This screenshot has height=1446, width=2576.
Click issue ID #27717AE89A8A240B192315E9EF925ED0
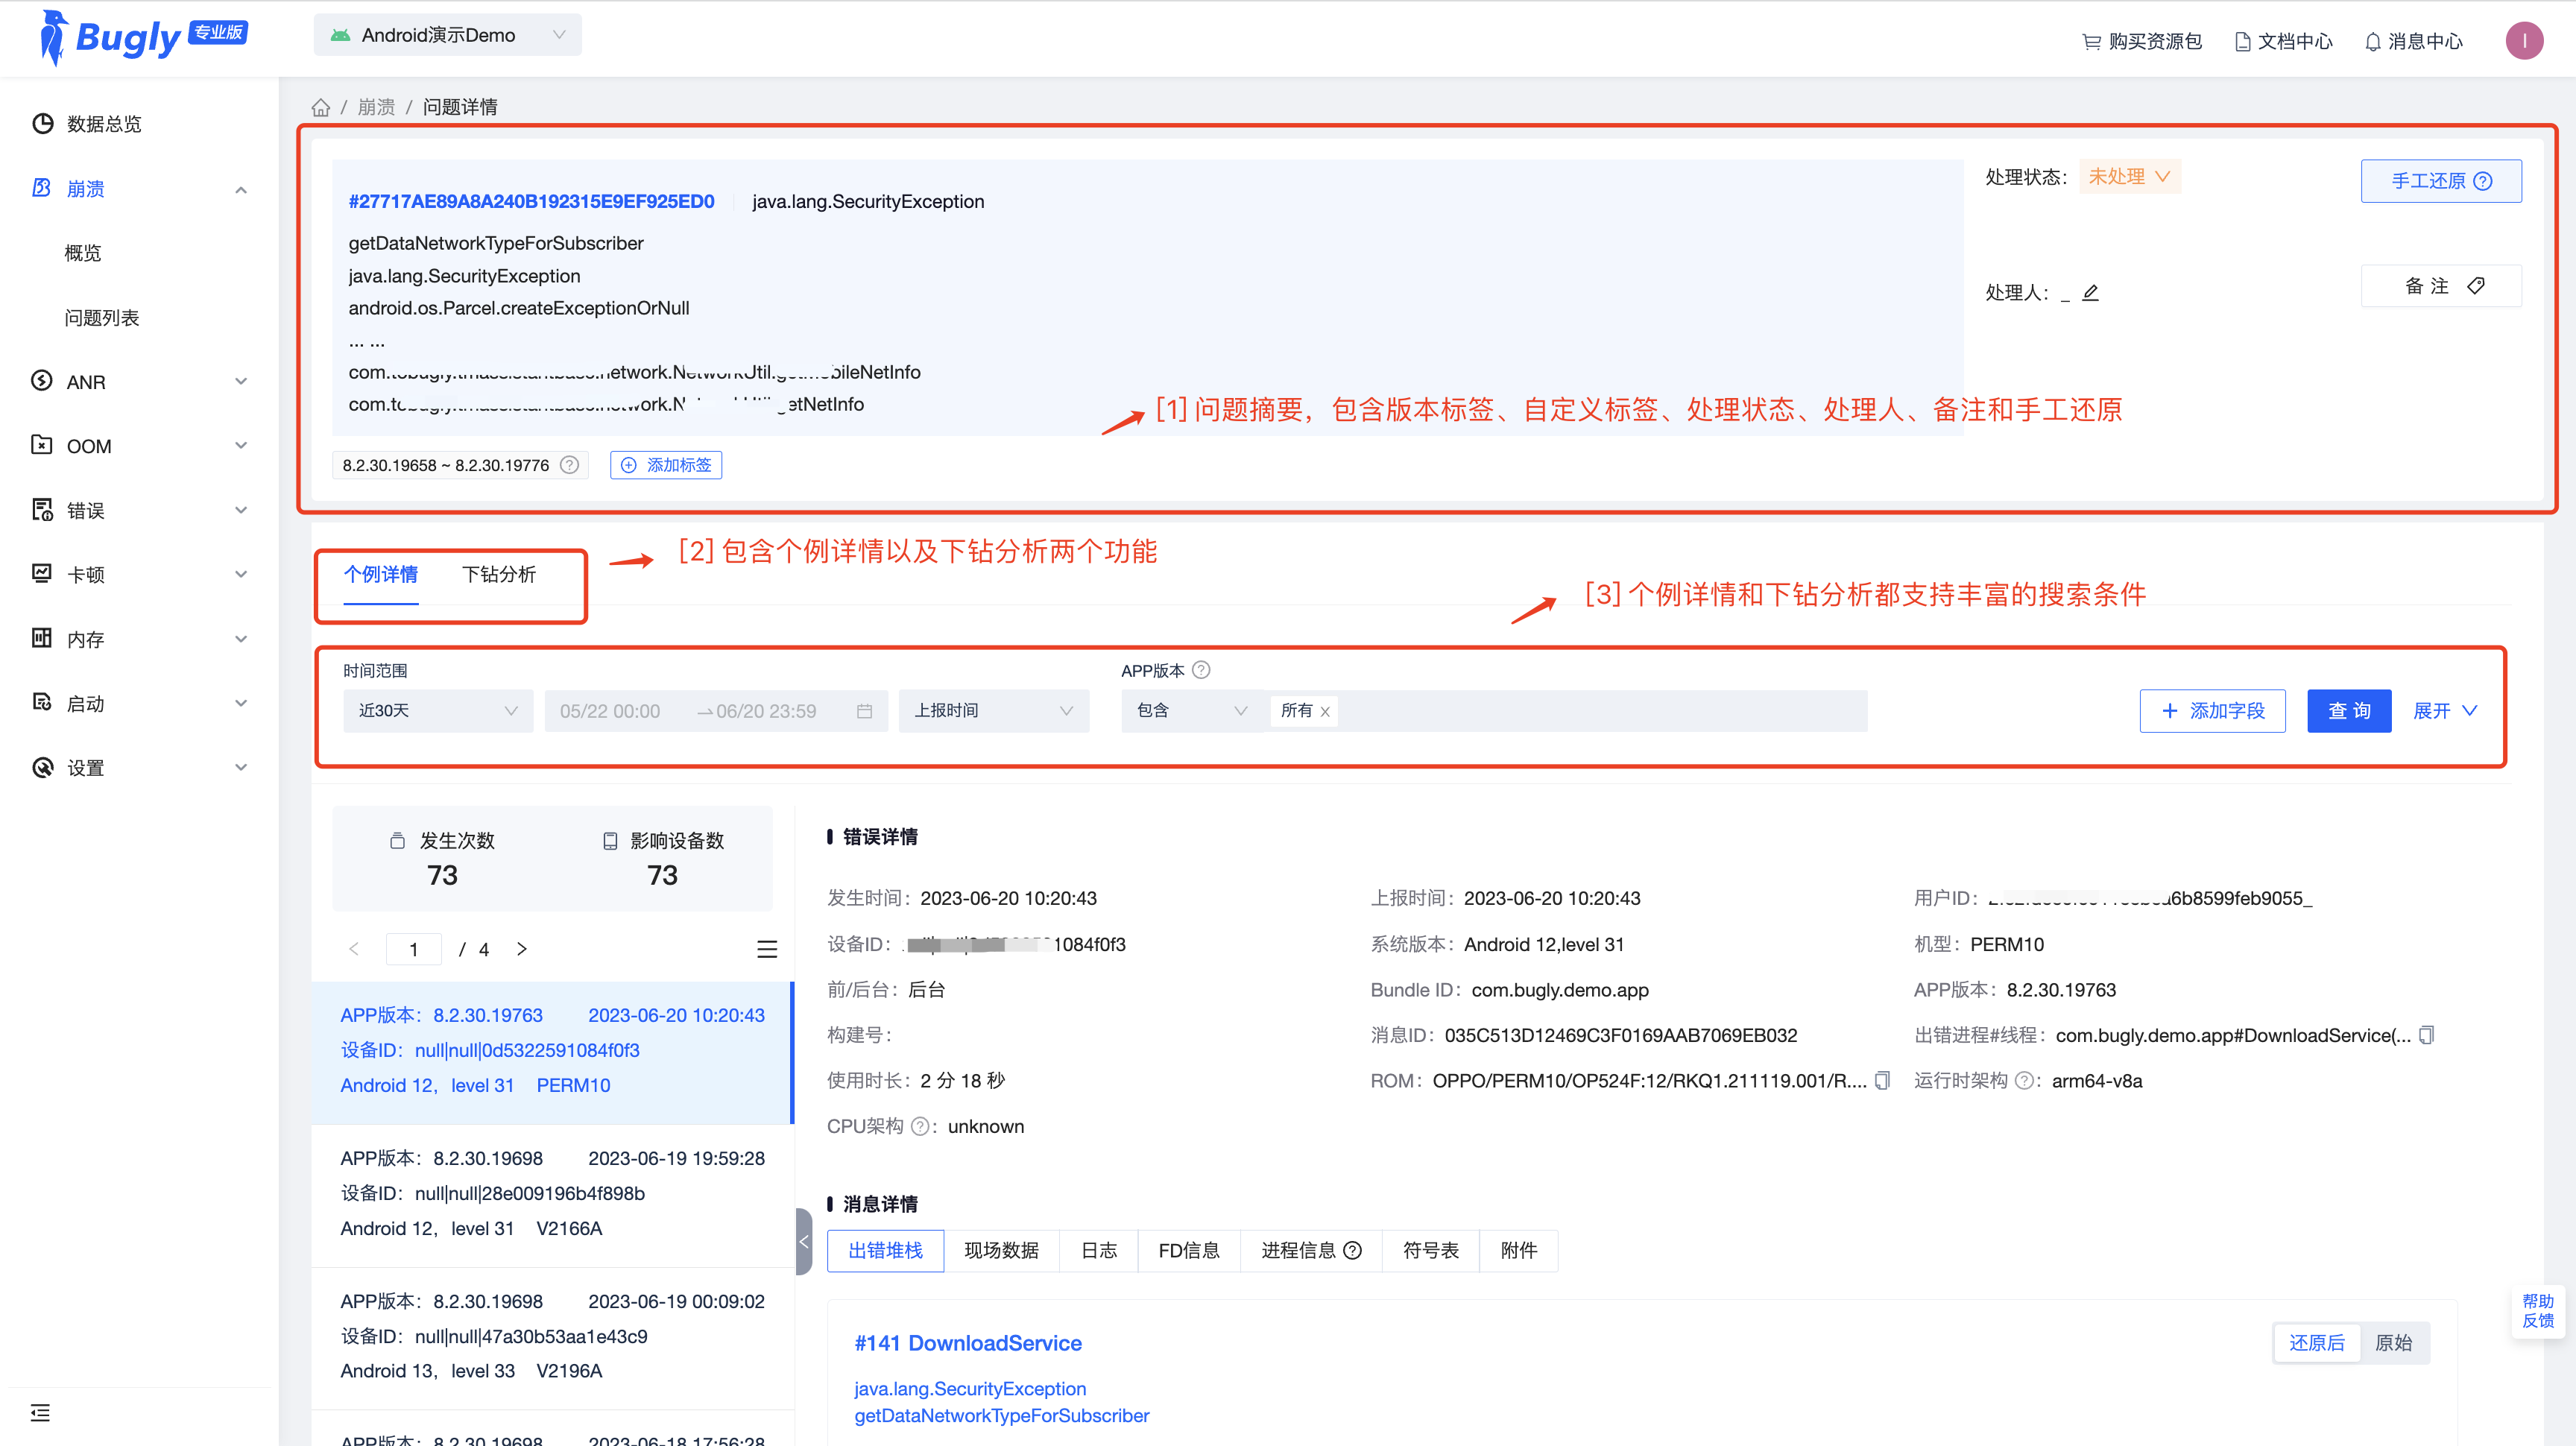click(x=531, y=201)
